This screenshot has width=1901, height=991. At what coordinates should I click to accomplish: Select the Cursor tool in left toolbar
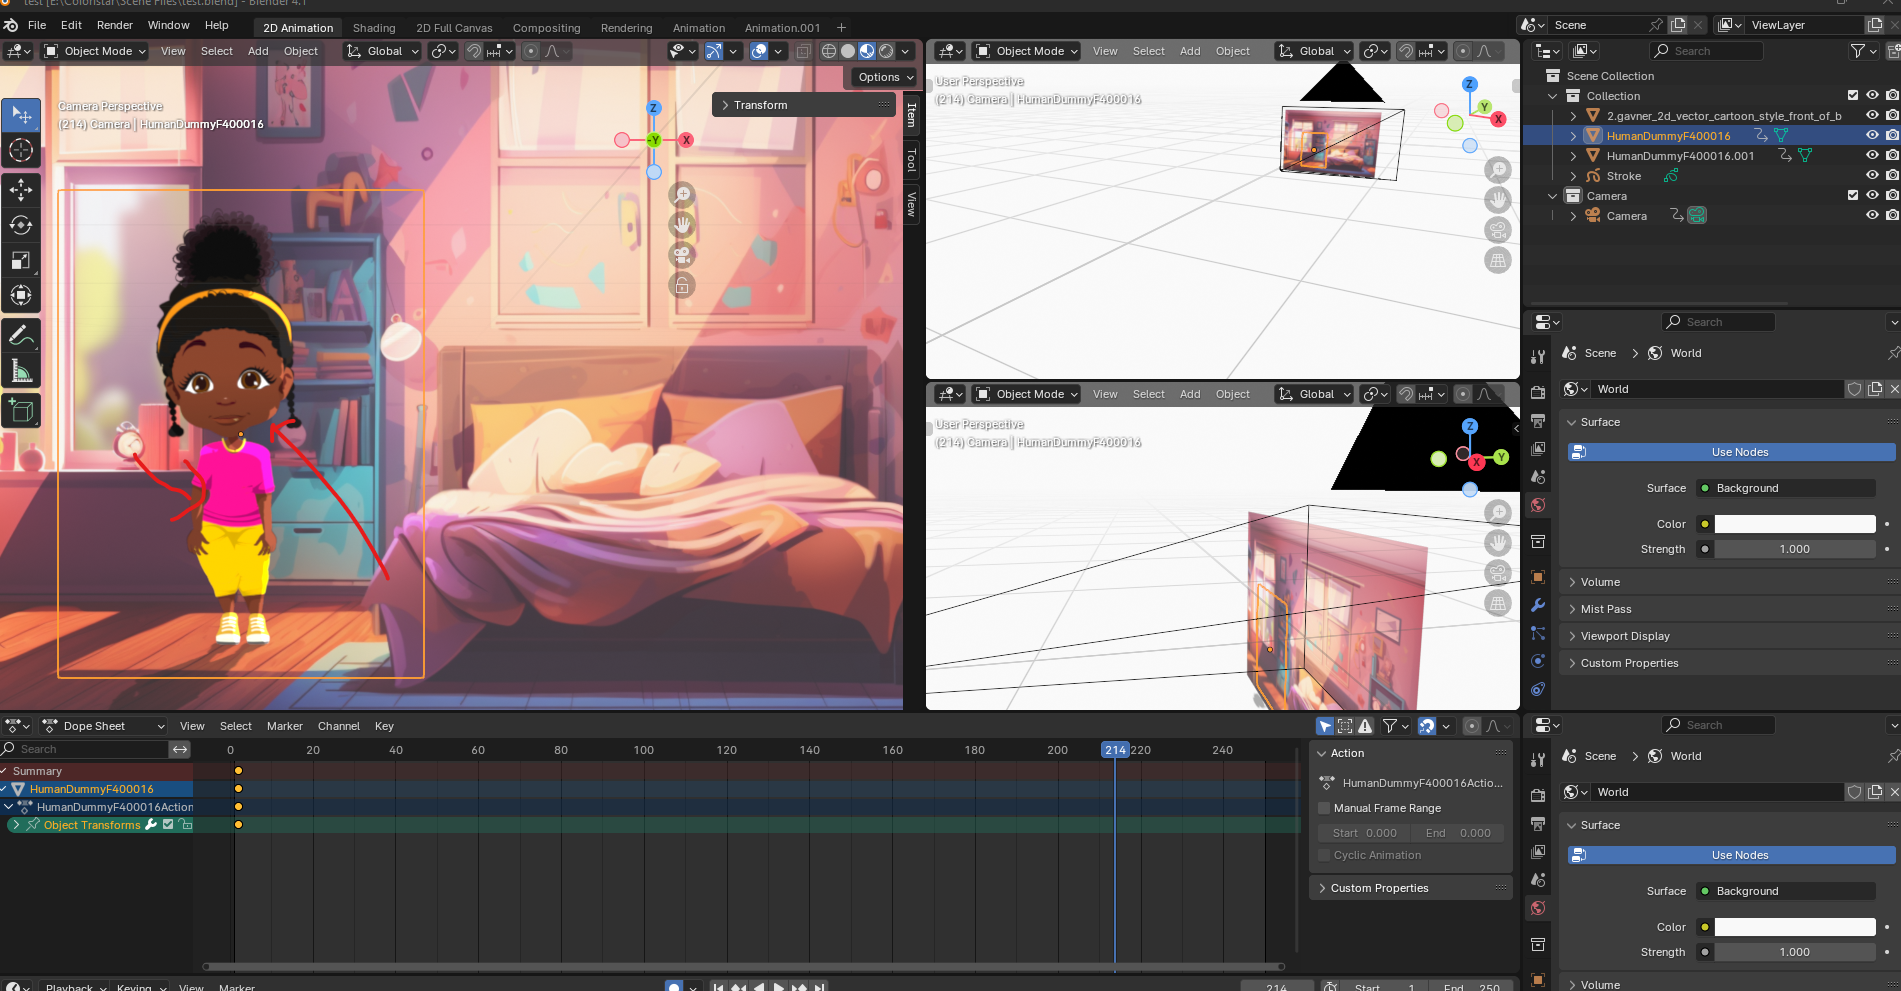pos(21,151)
